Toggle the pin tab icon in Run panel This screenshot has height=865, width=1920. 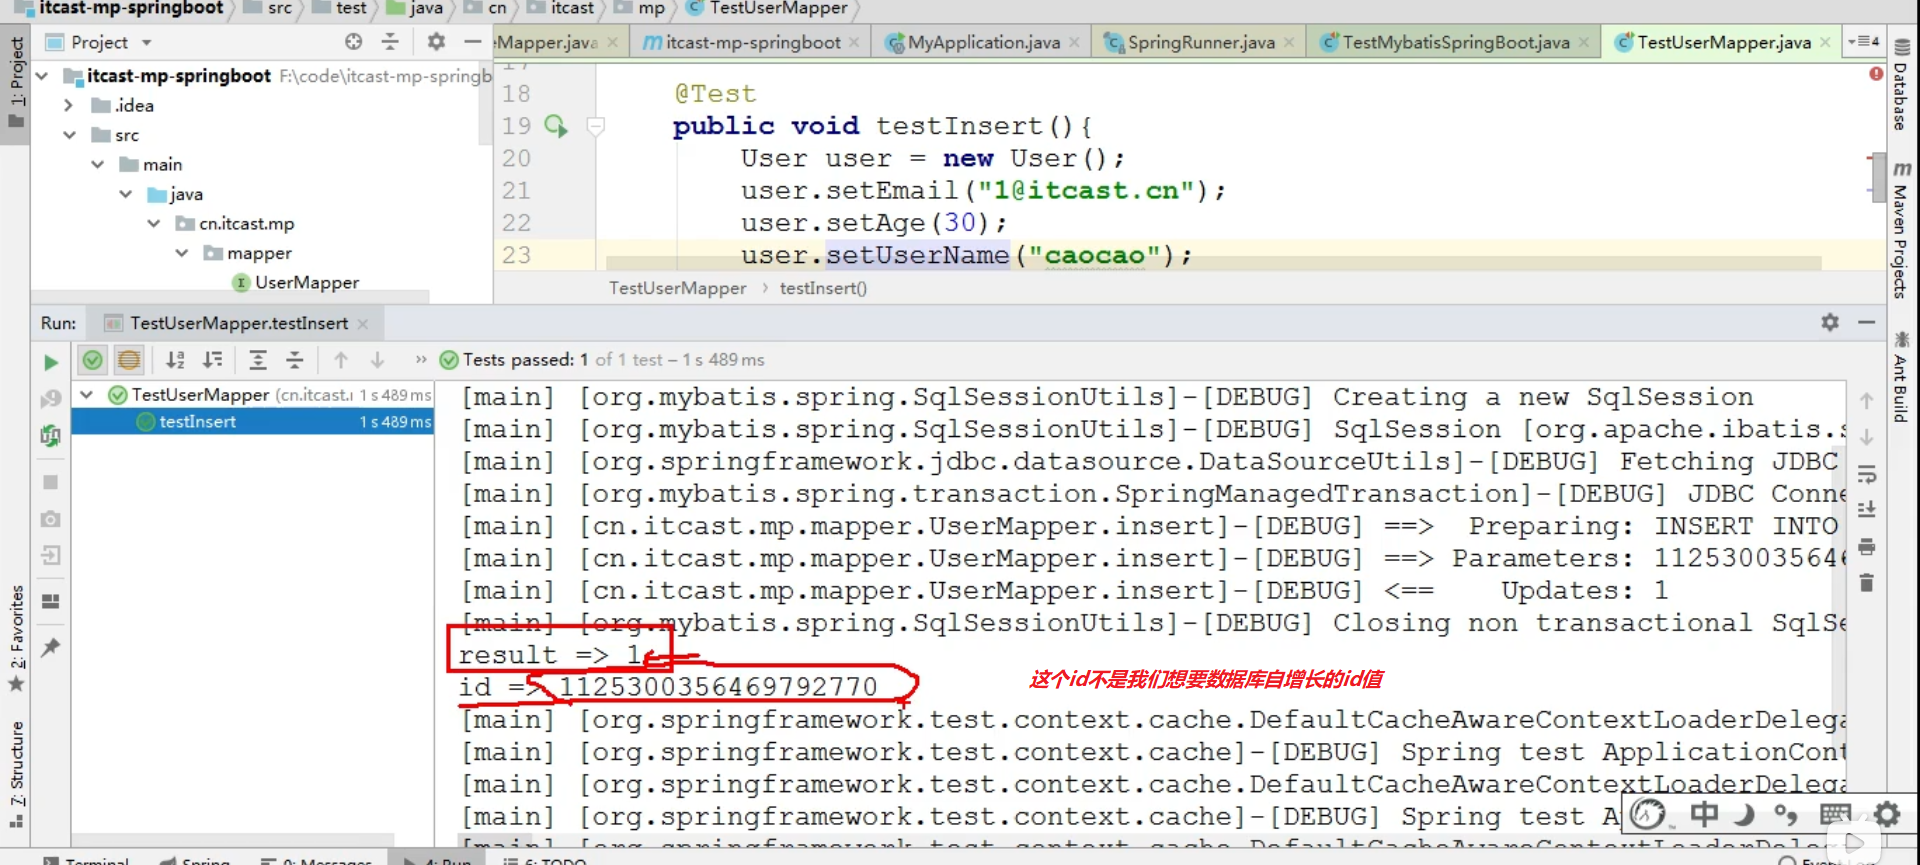click(51, 647)
